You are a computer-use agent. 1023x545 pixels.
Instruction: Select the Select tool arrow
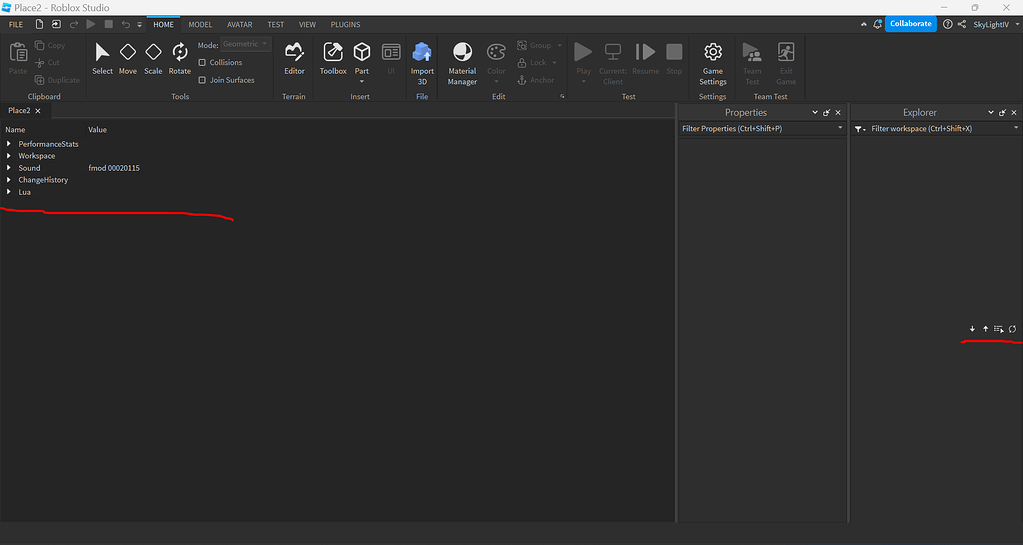tap(102, 52)
